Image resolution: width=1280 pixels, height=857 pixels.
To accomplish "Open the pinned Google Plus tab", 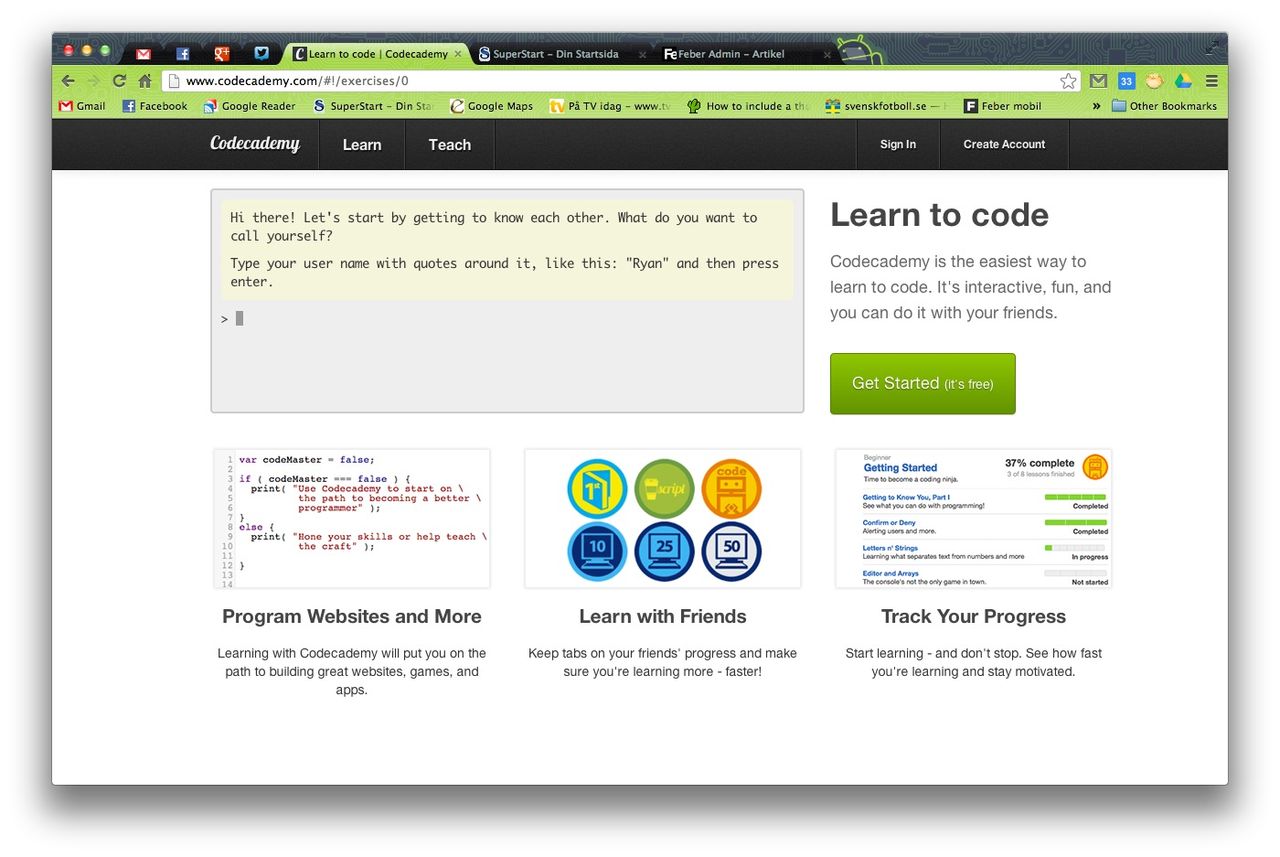I will (222, 54).
